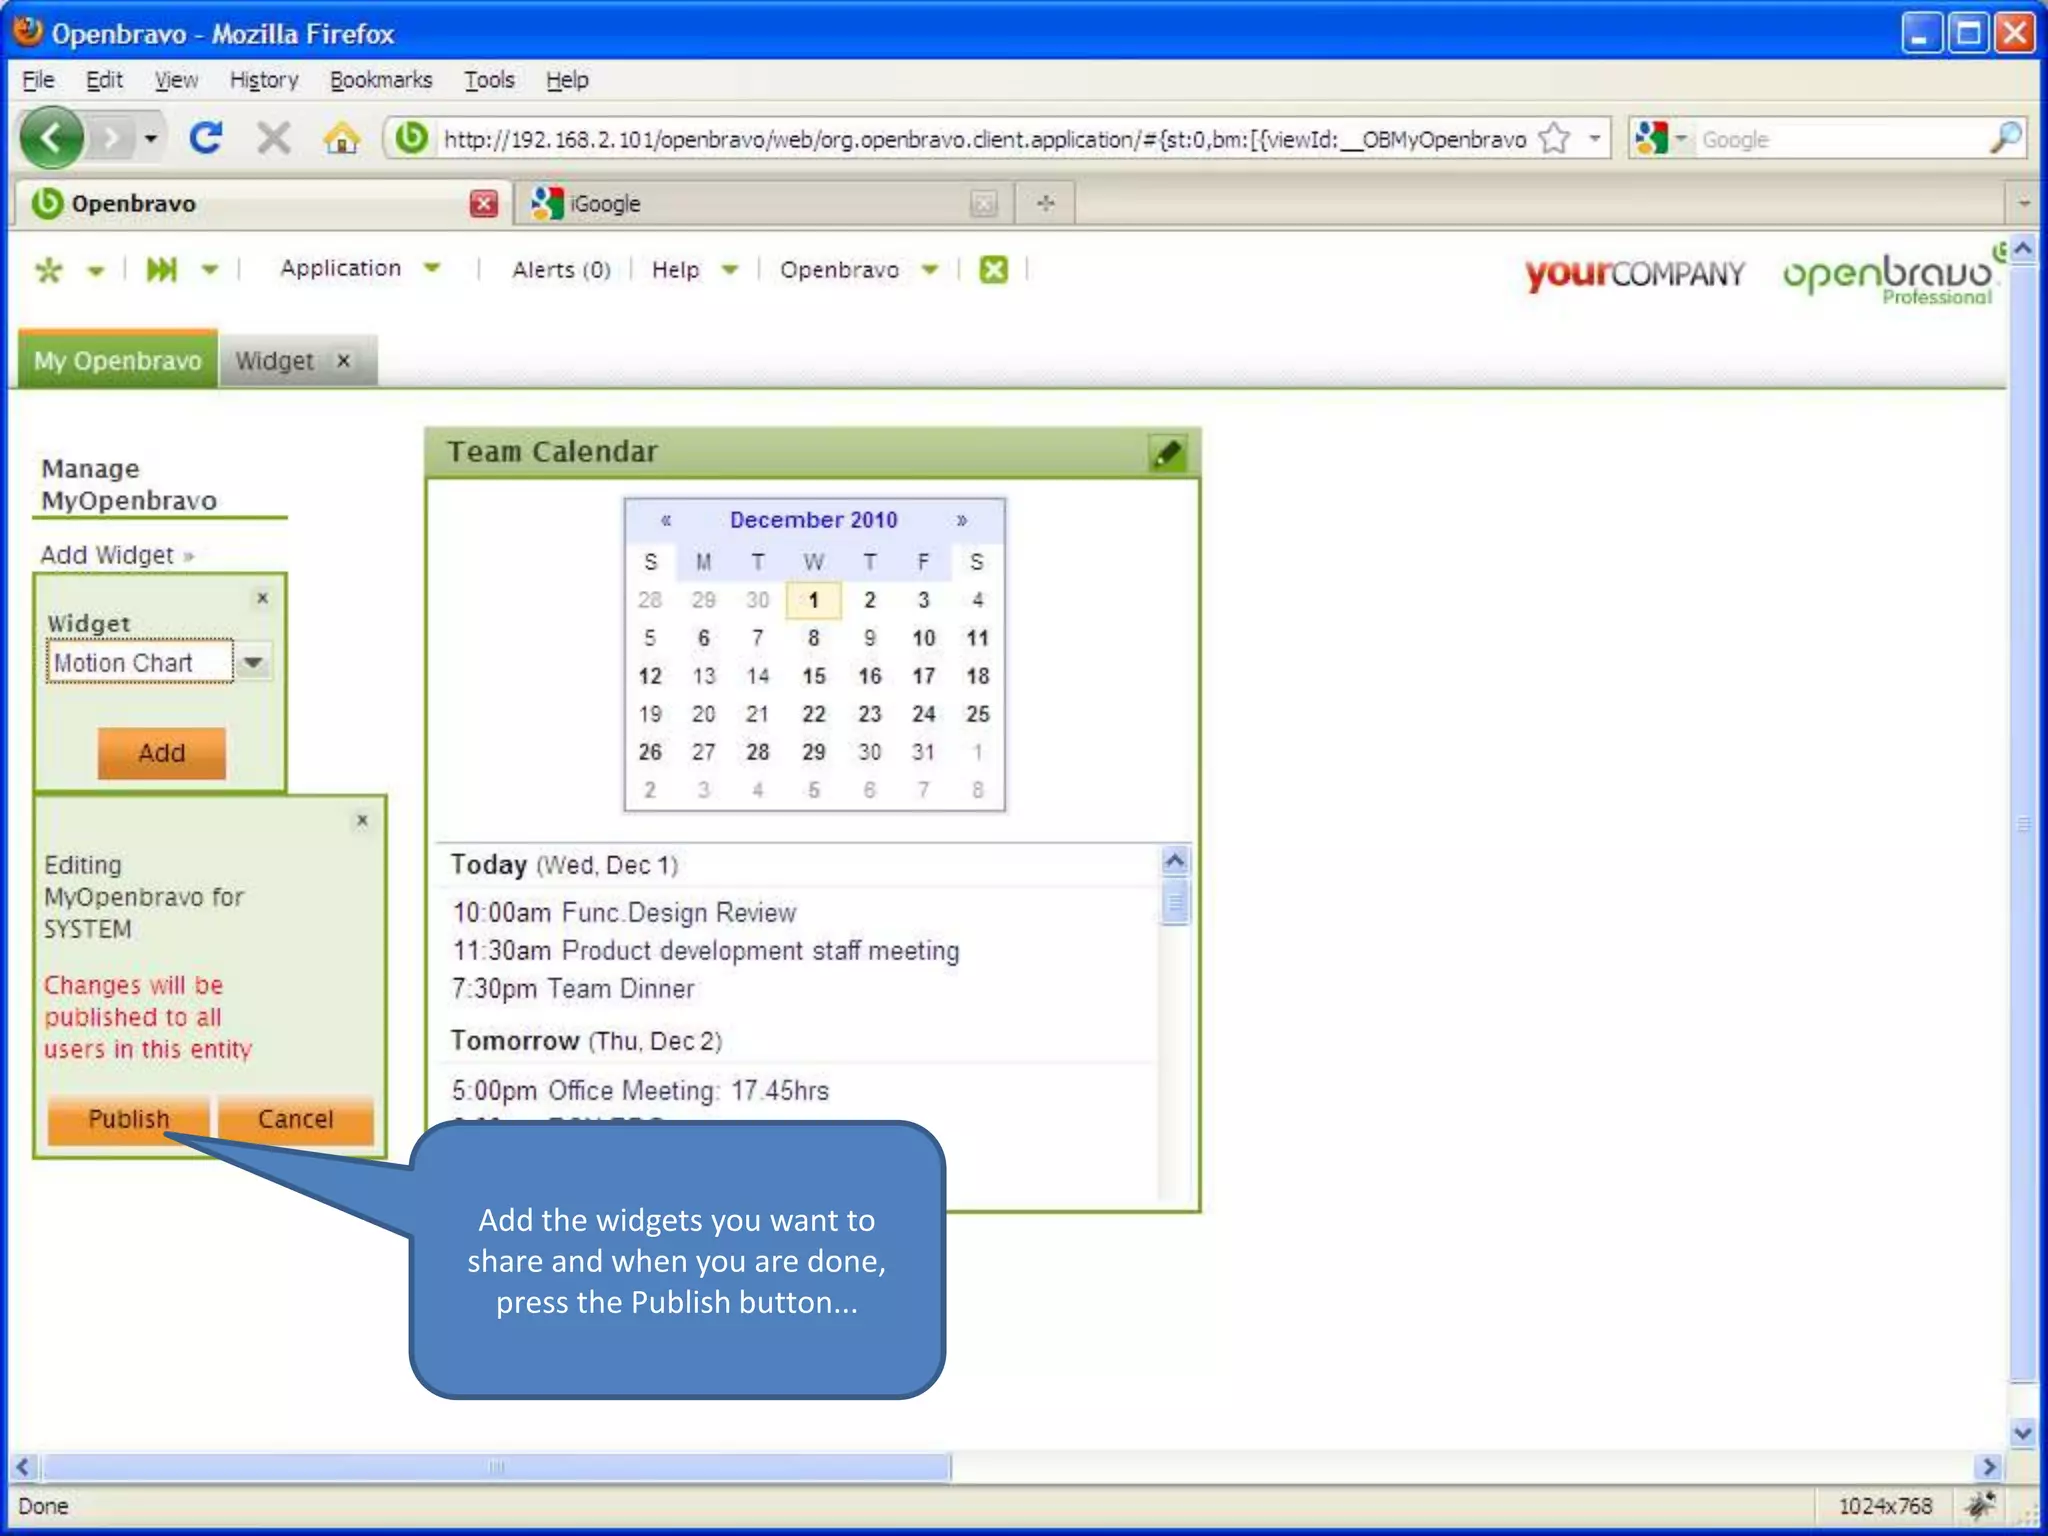
Task: Click the Stop loading X icon
Action: (274, 138)
